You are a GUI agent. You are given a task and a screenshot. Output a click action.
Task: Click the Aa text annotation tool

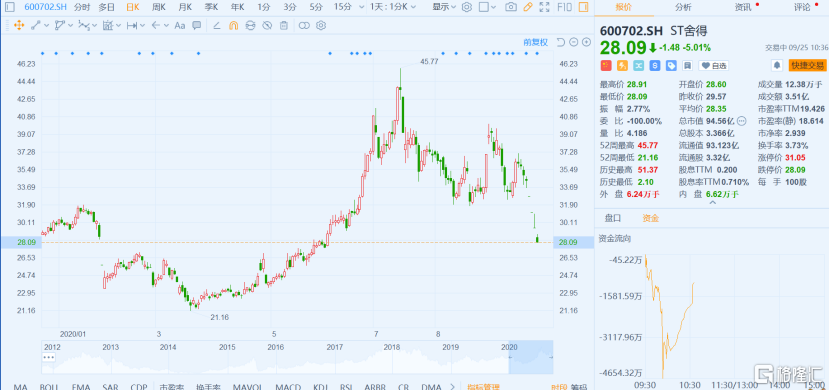pyautogui.click(x=180, y=25)
